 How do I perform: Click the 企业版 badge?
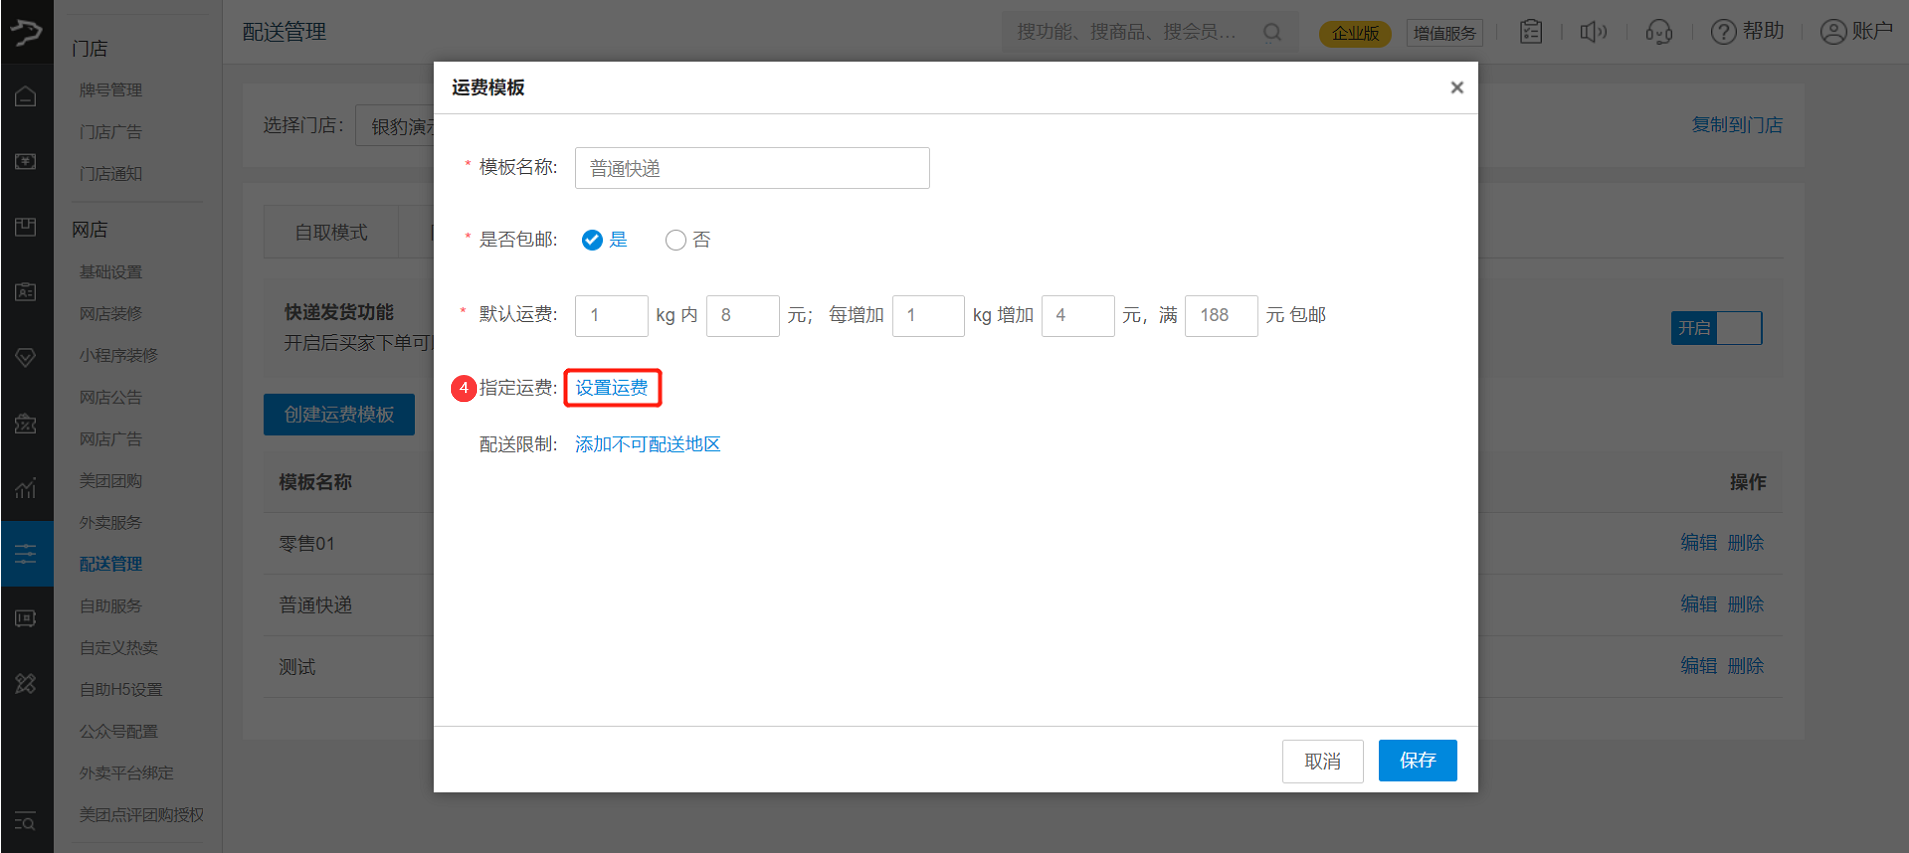point(1355,33)
